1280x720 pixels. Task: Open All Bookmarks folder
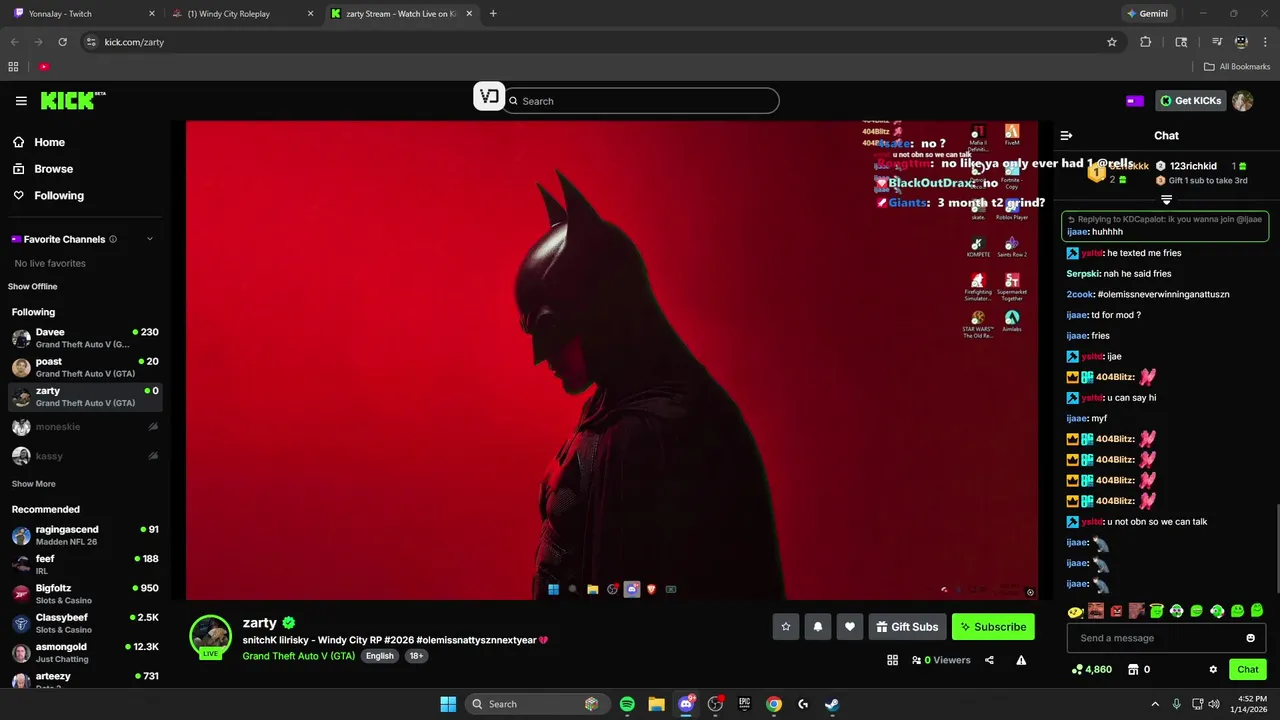(x=1237, y=67)
